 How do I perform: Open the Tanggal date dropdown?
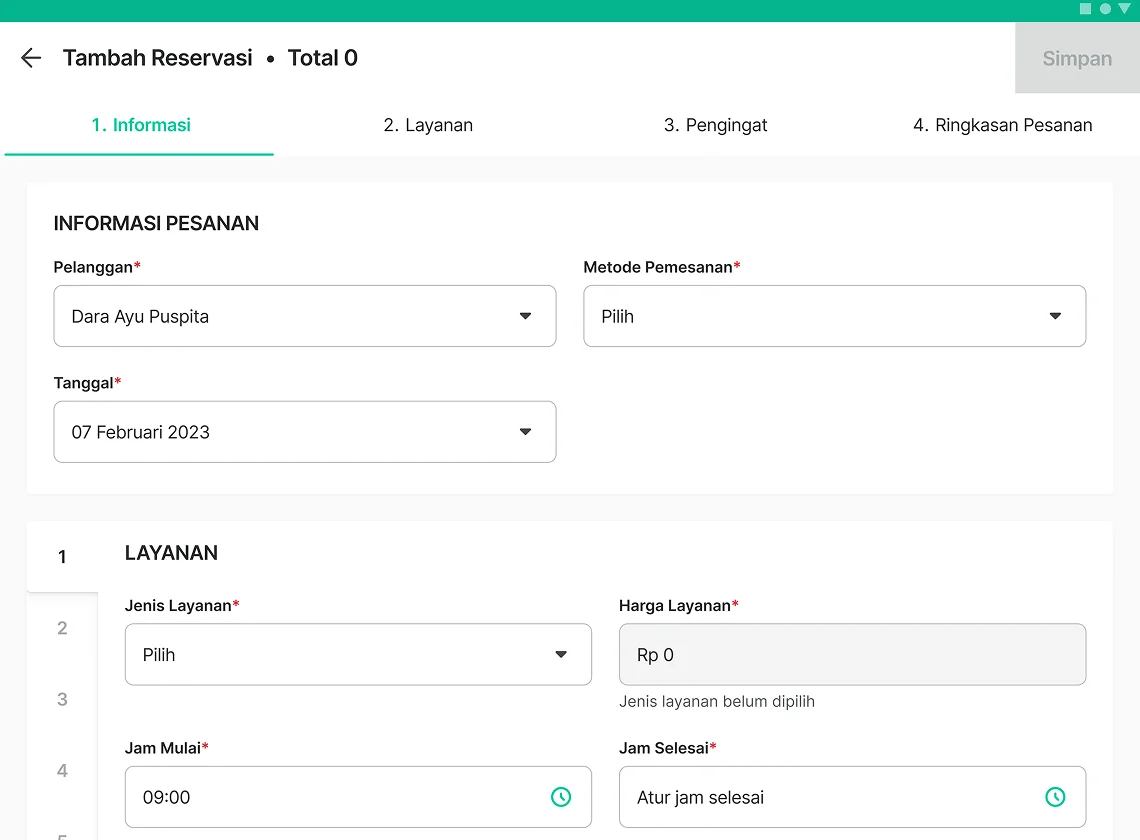[305, 432]
